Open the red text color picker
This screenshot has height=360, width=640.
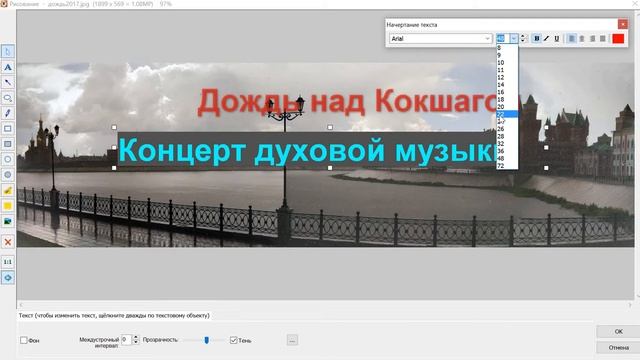618,38
